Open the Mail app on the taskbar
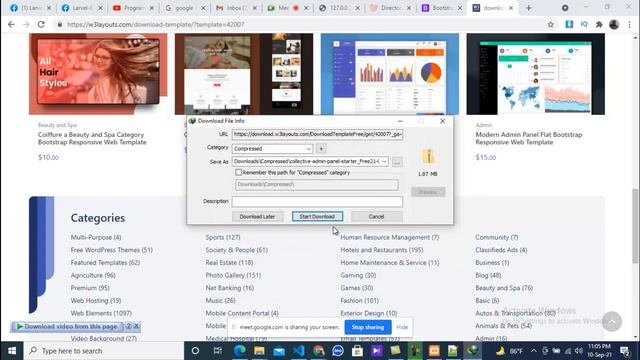The width and height of the screenshot is (640, 360). click(279, 351)
